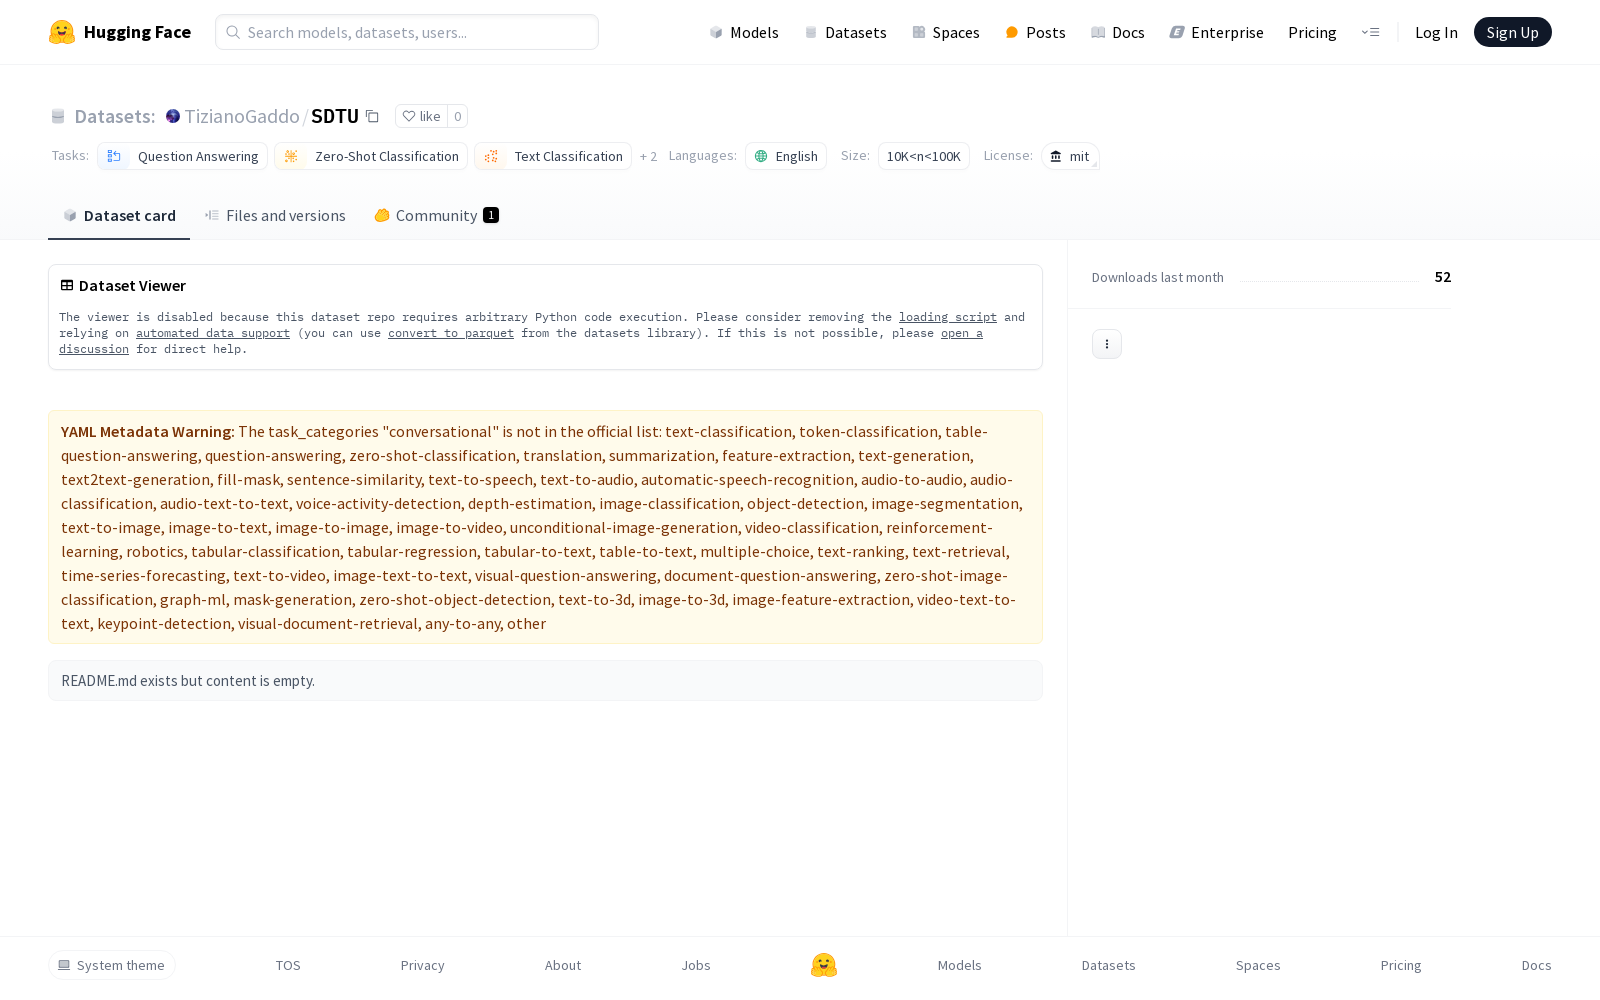The height and width of the screenshot is (1000, 1600).
Task: Select the Zero-Shot Classification task tag
Action: pos(371,156)
